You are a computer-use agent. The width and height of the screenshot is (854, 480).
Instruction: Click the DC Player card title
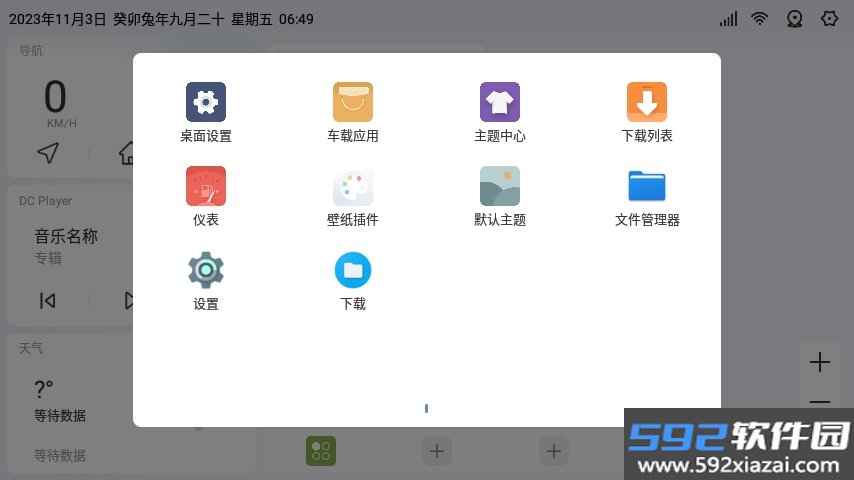tap(46, 201)
